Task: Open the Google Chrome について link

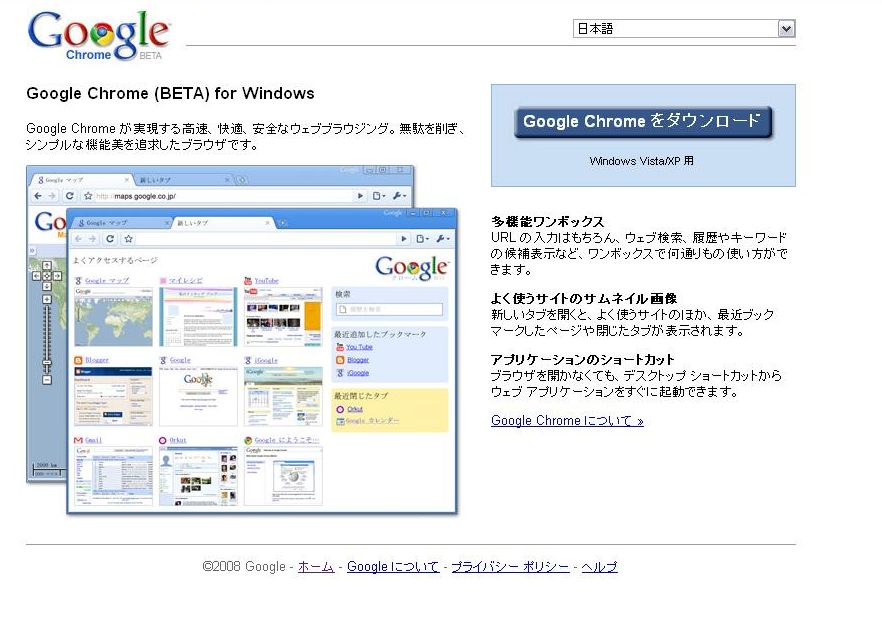Action: pyautogui.click(x=567, y=420)
